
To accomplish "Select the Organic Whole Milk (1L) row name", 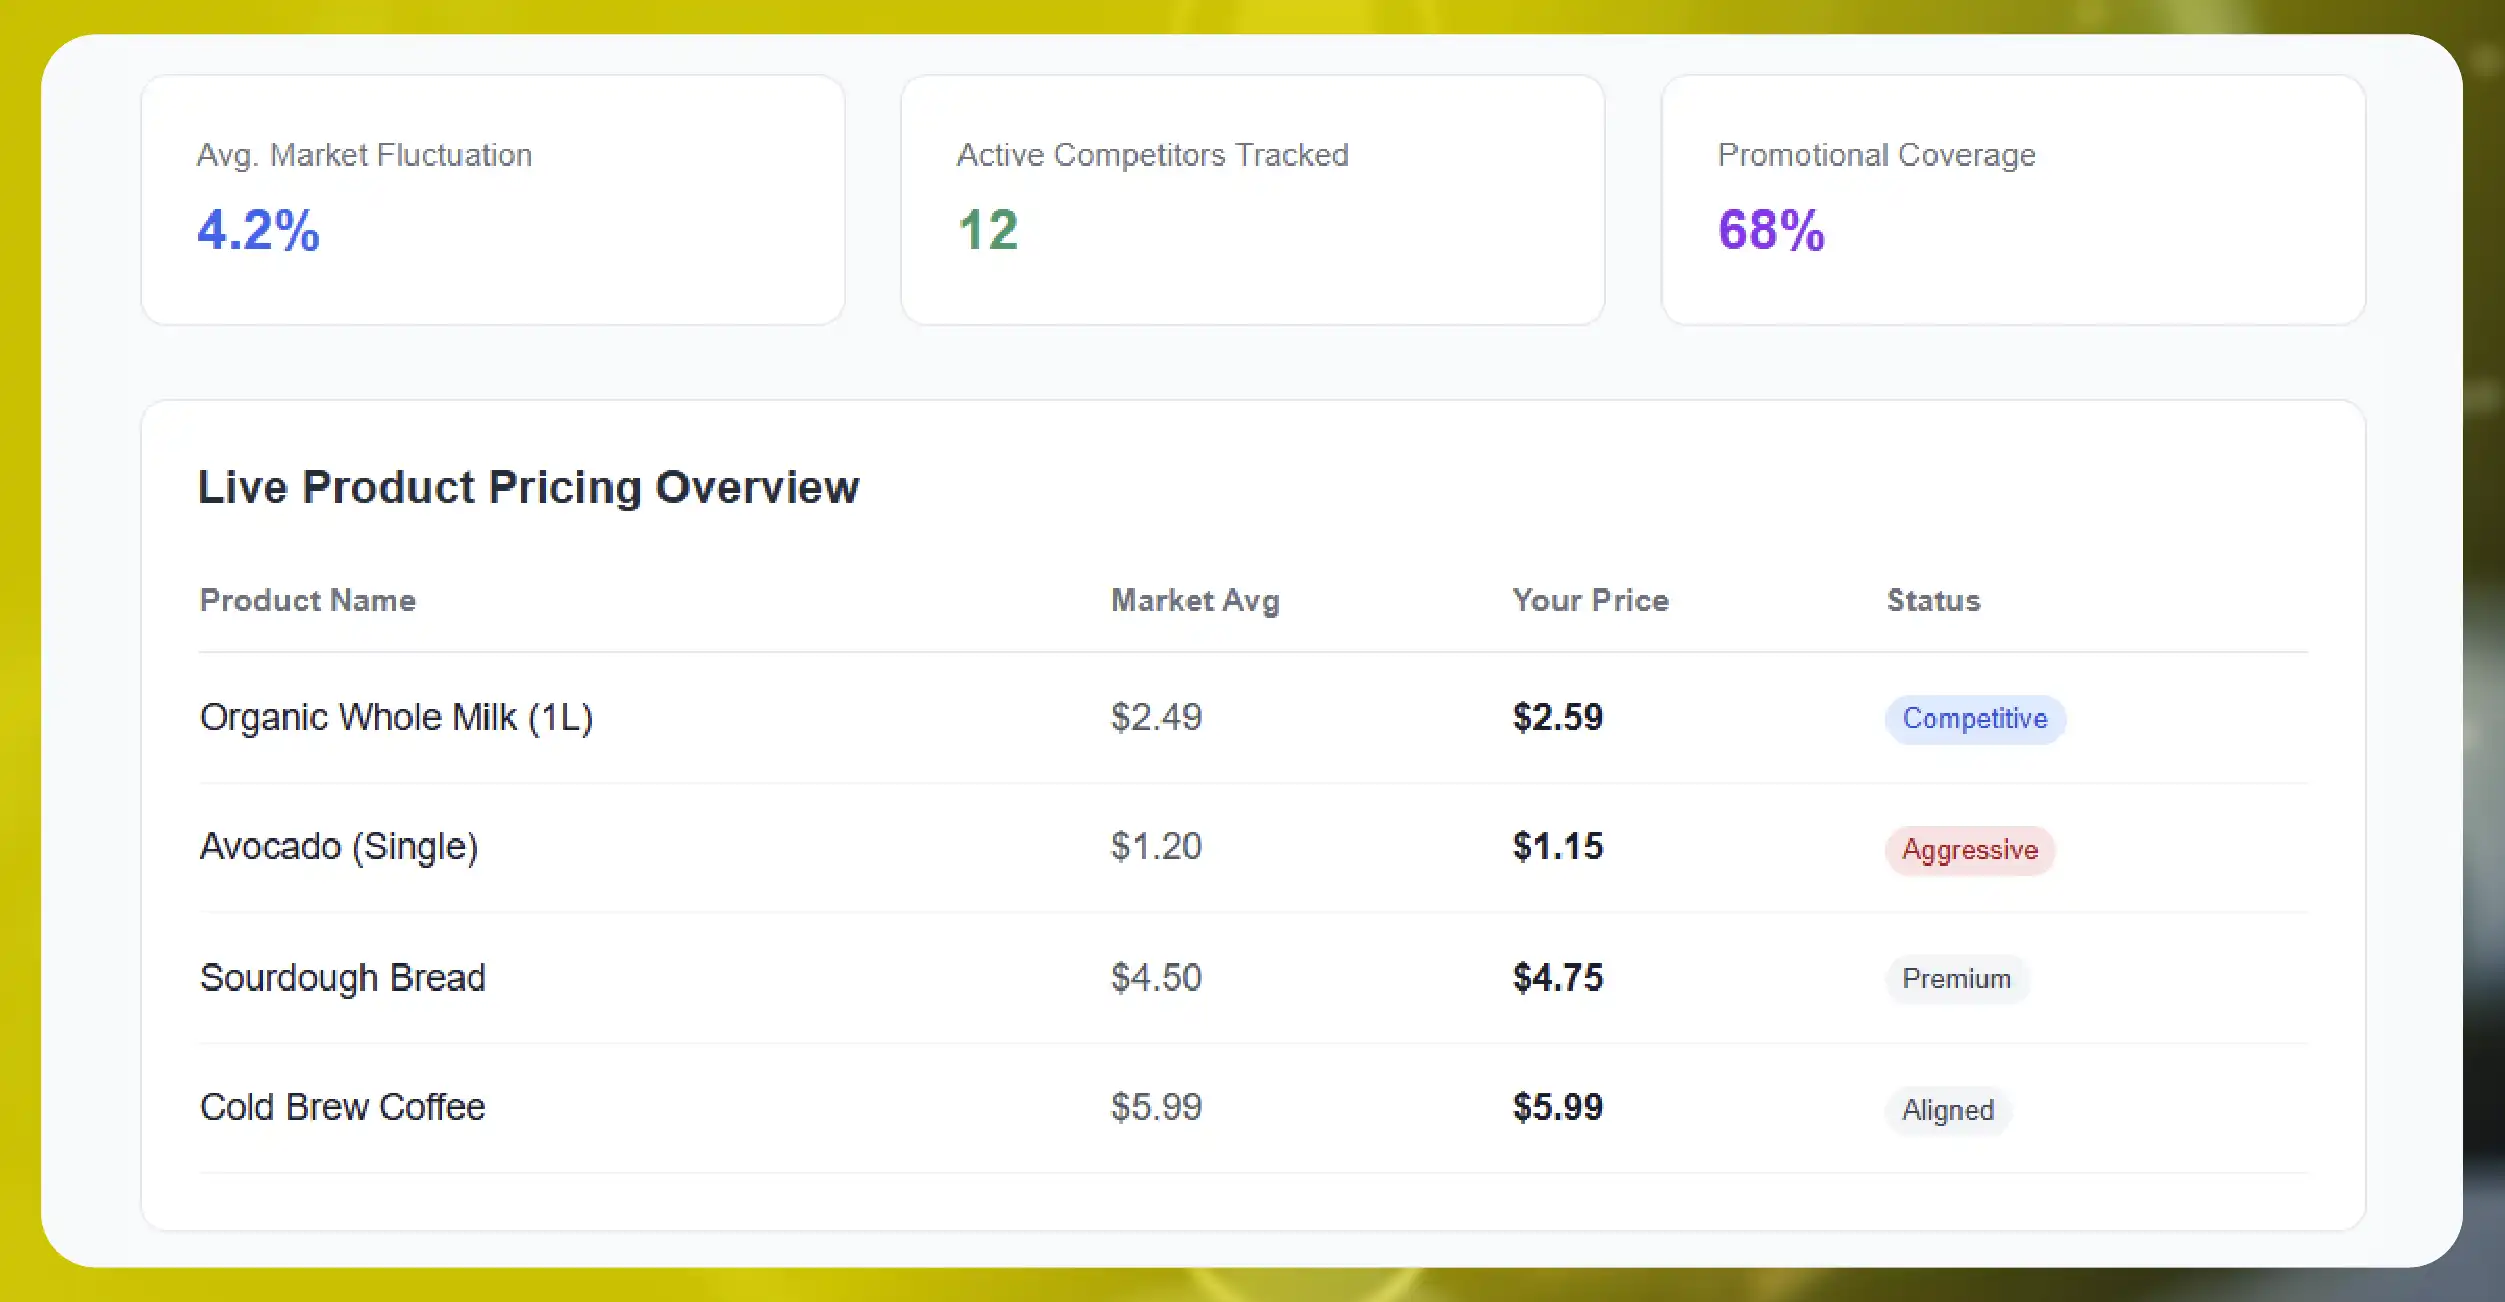I will 396,718.
